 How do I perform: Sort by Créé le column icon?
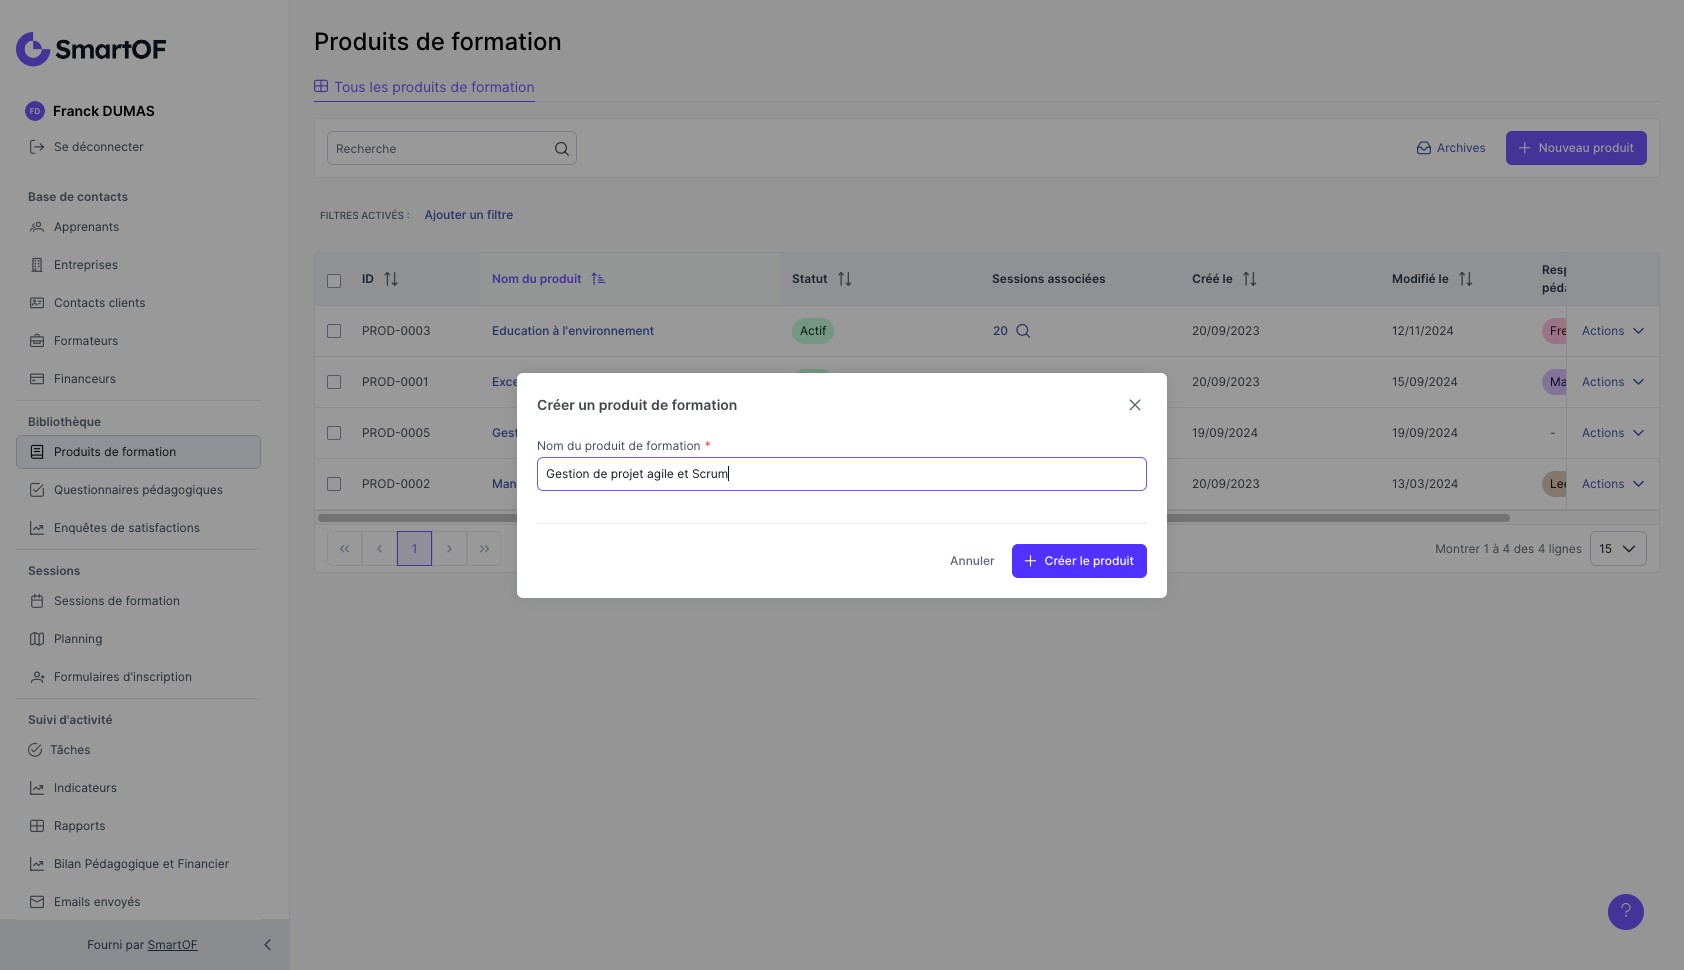pyautogui.click(x=1250, y=279)
